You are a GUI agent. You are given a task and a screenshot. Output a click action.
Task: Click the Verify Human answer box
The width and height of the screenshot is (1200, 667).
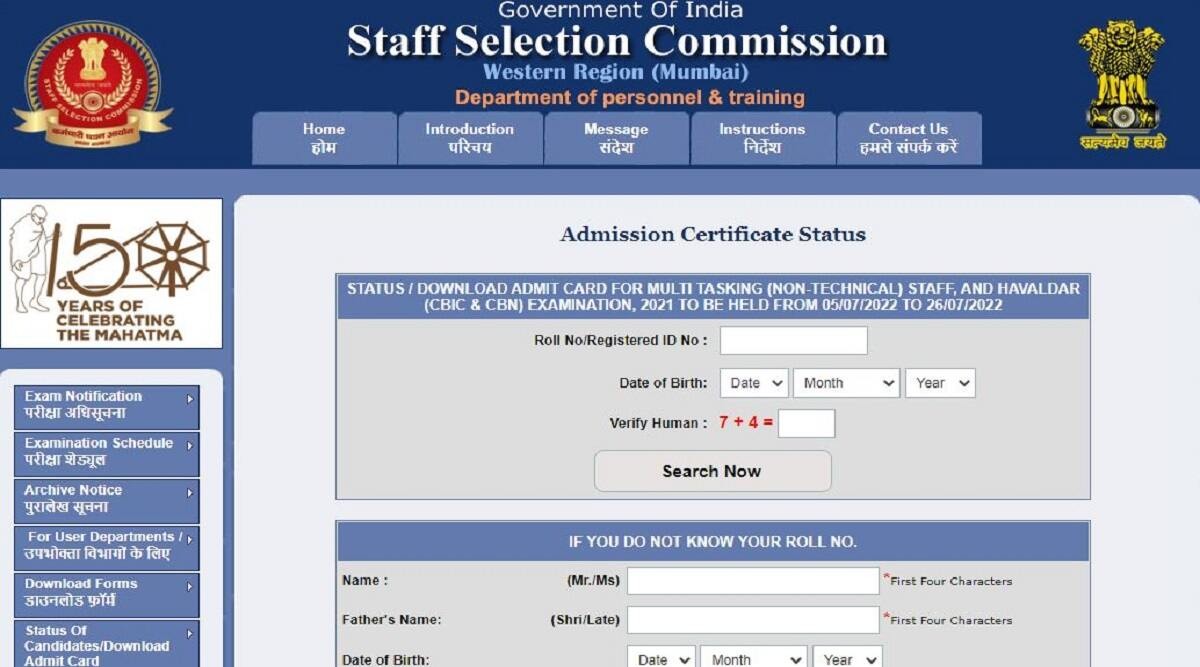tap(806, 423)
